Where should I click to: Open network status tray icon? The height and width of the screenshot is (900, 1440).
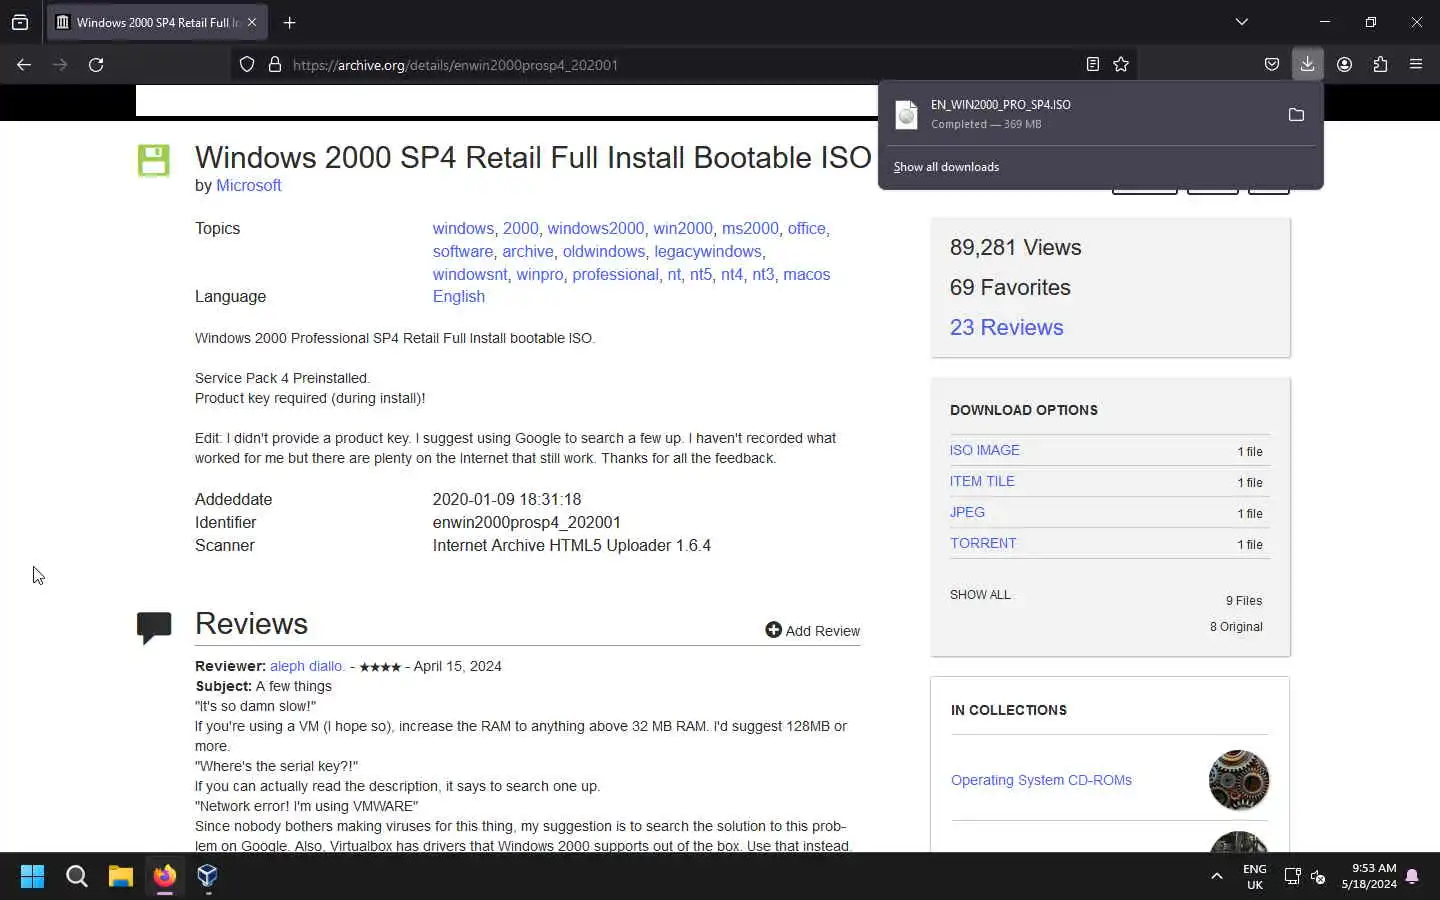click(x=1292, y=877)
